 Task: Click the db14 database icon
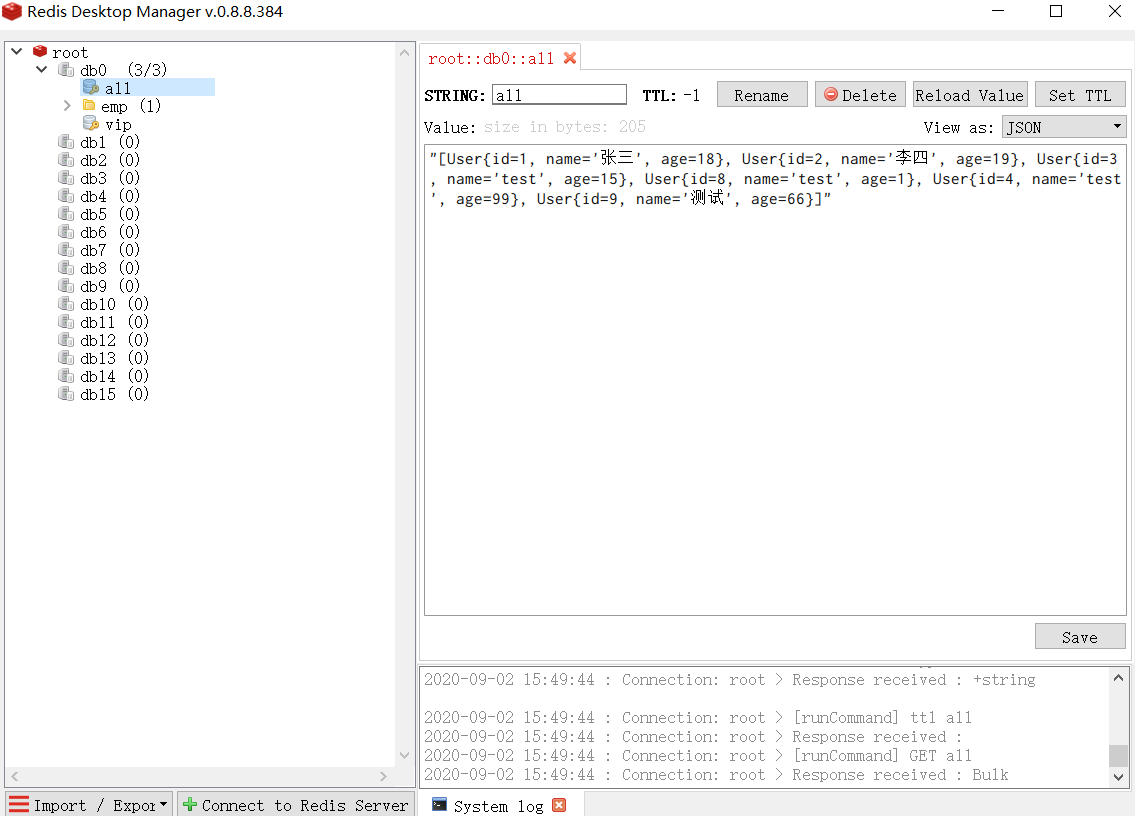click(x=66, y=376)
